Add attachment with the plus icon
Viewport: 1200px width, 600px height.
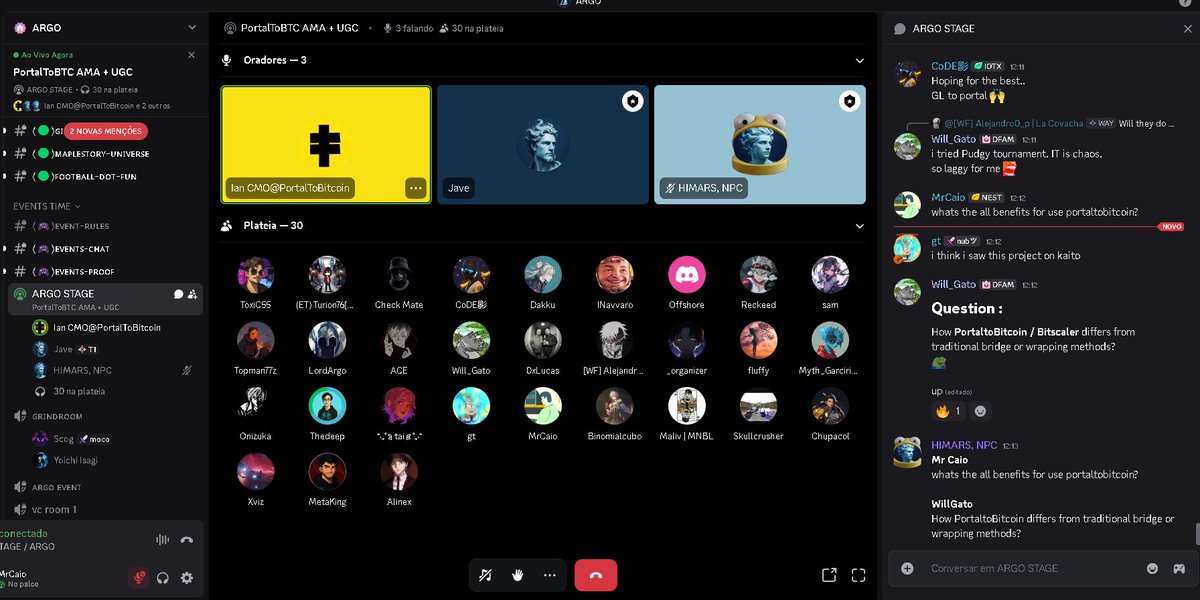(907, 568)
